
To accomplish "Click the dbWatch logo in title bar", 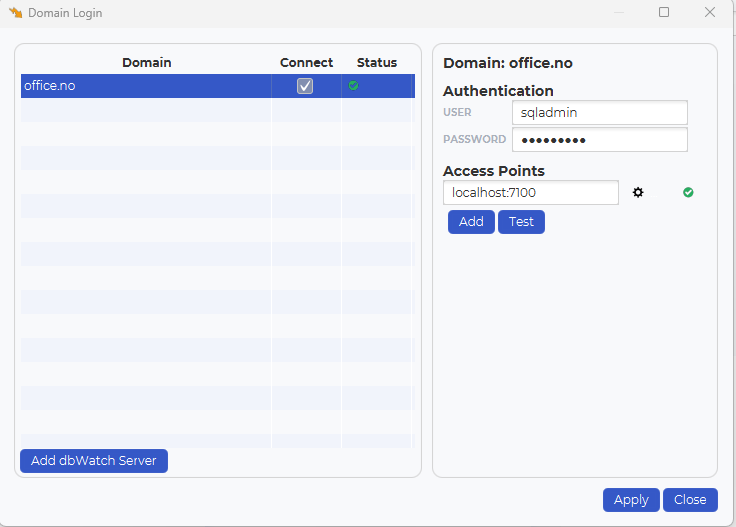I will [x=15, y=13].
